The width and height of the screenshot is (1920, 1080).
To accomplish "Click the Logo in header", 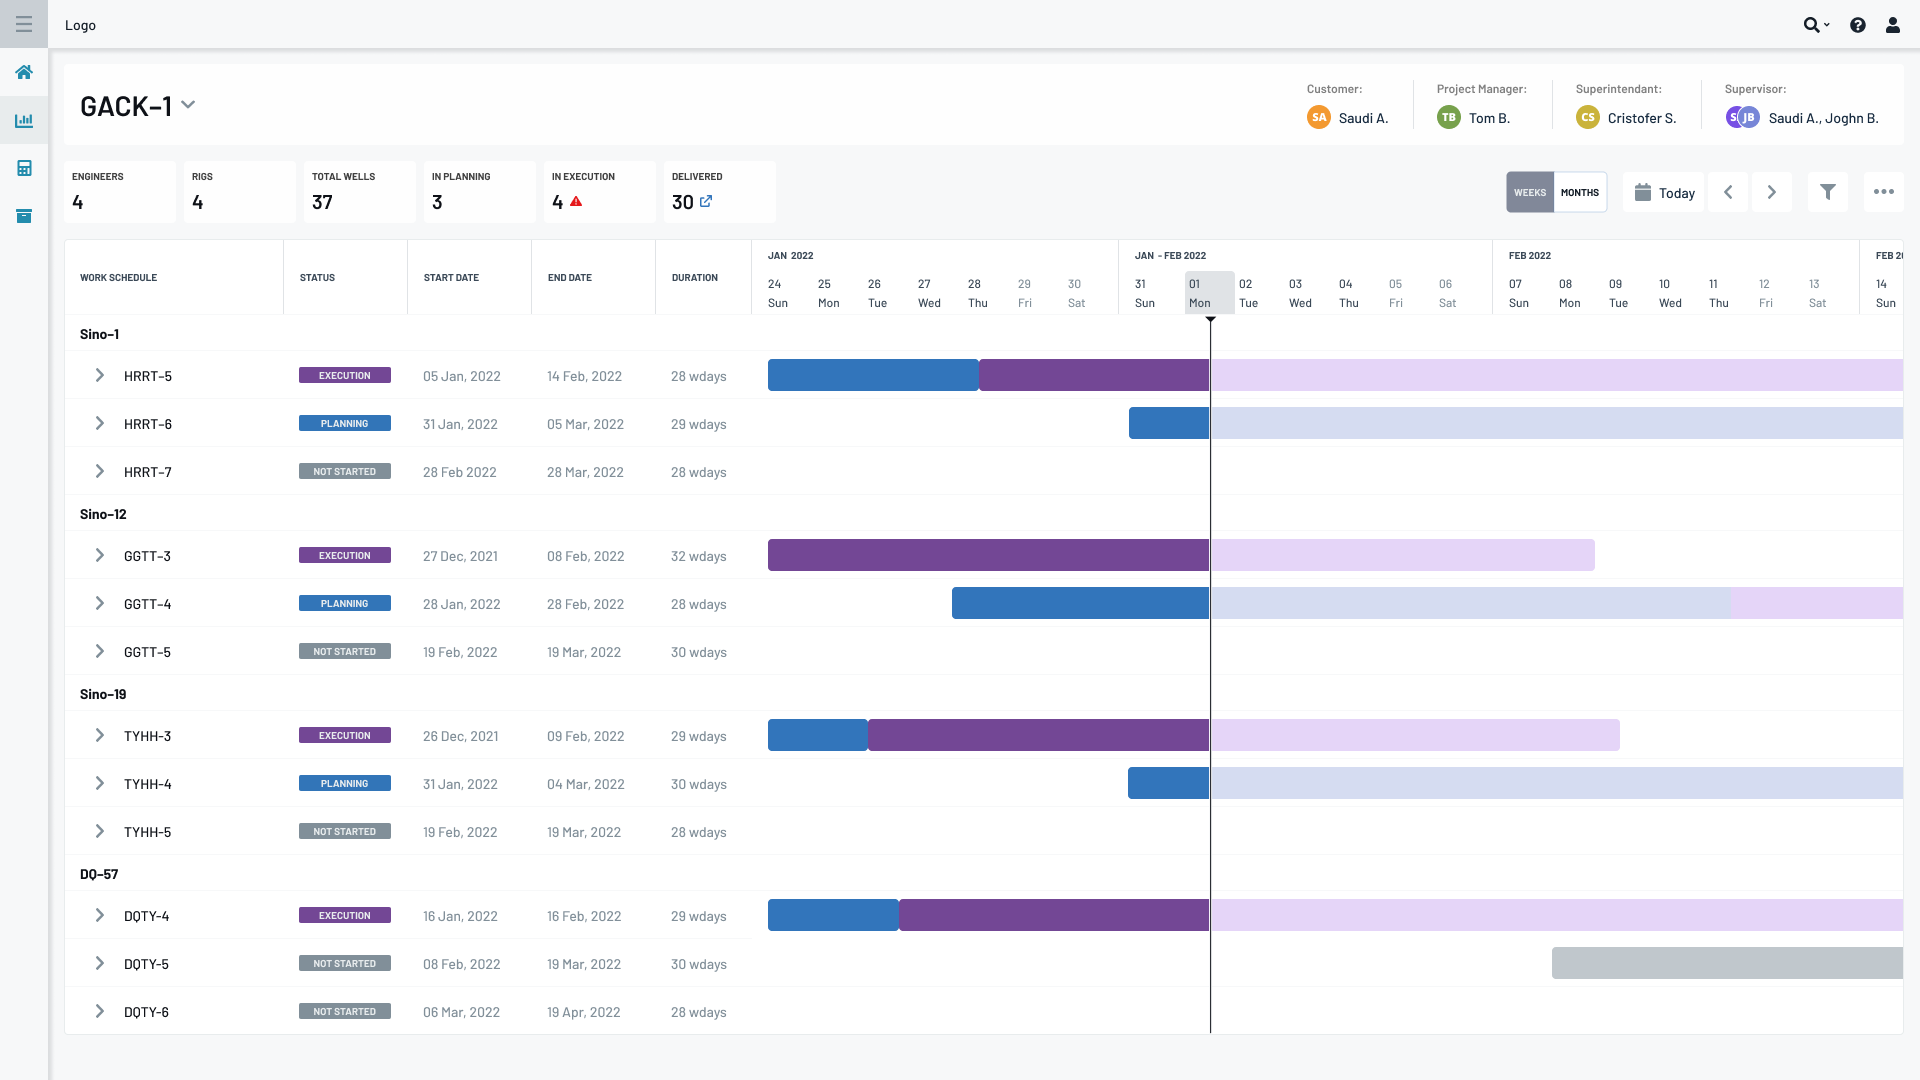I will pos(80,25).
